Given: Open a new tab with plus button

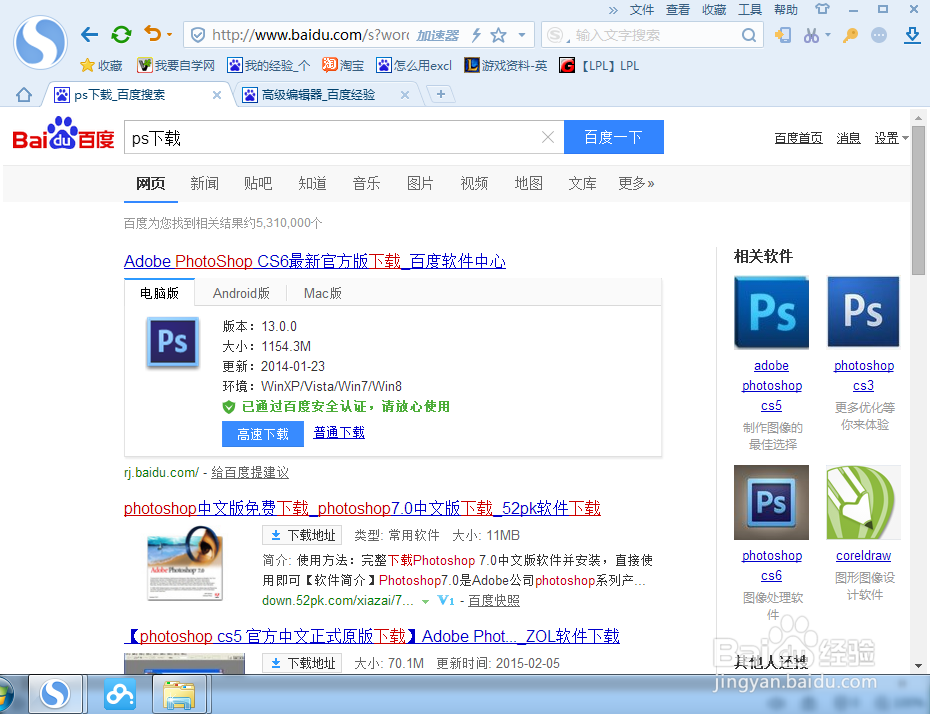Looking at the screenshot, I should coord(441,94).
